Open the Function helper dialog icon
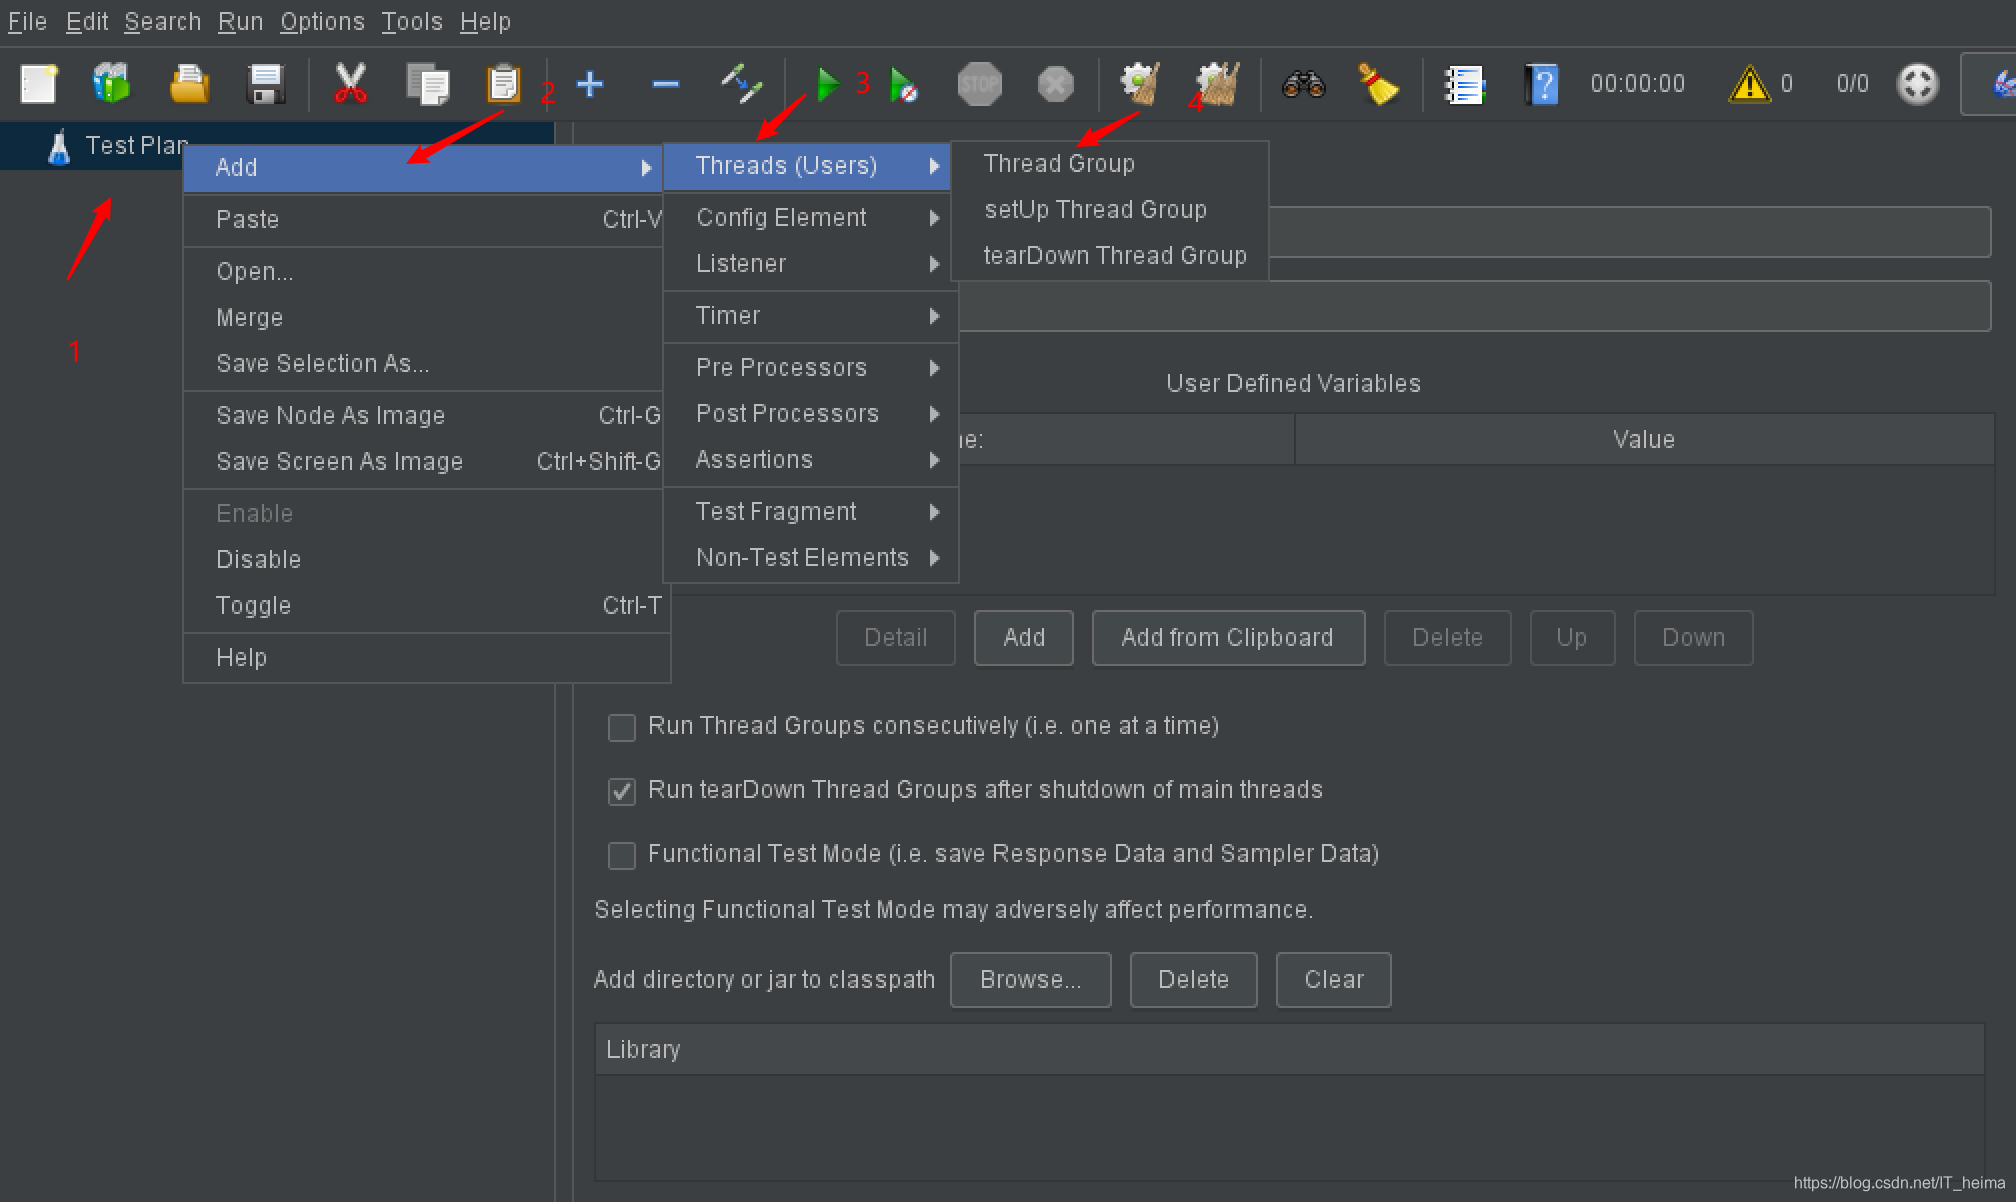The height and width of the screenshot is (1202, 2016). [1464, 84]
